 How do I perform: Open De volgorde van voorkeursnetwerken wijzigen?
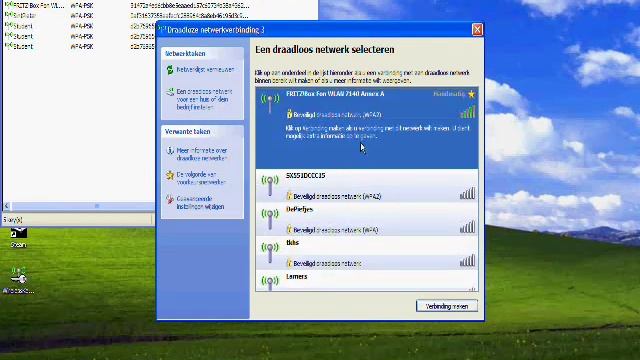click(x=201, y=178)
